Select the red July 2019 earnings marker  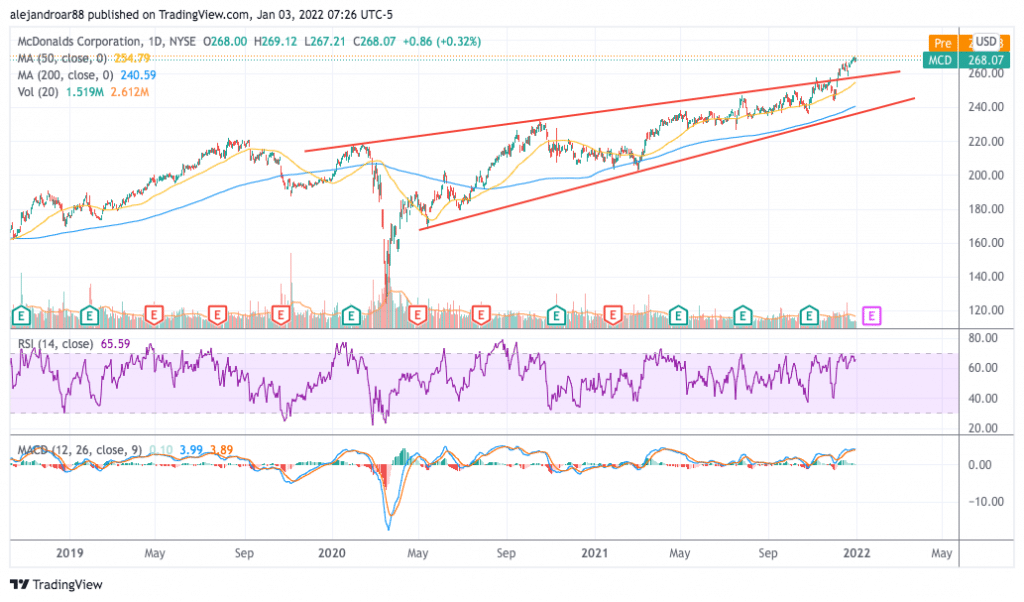coord(217,316)
